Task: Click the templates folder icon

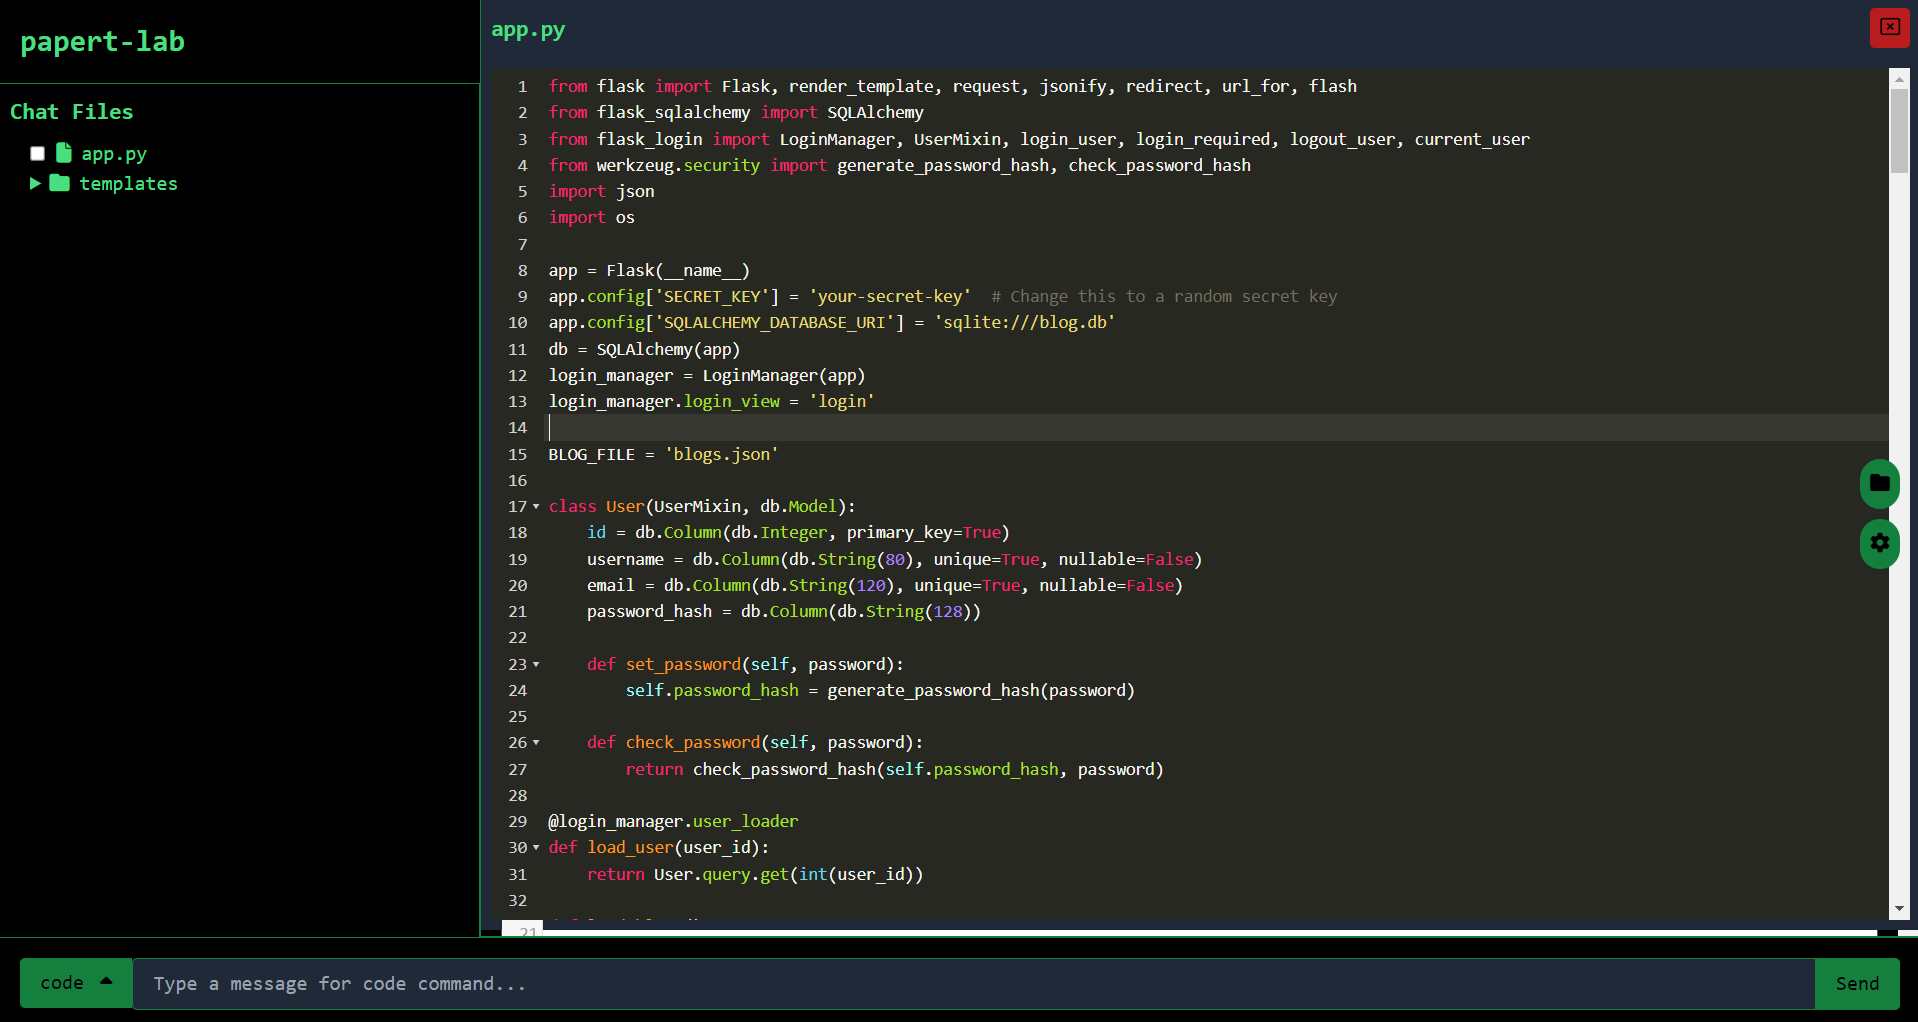Action: click(x=60, y=183)
